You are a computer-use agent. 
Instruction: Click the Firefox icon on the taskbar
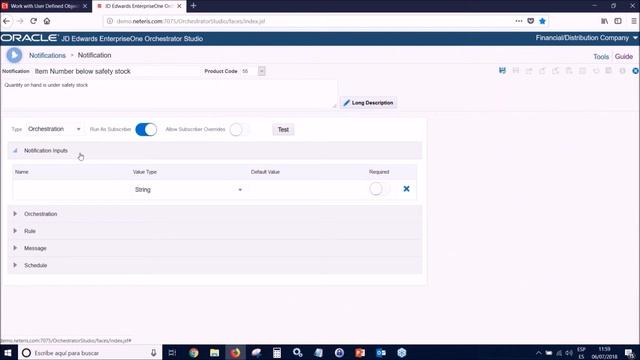point(236,353)
